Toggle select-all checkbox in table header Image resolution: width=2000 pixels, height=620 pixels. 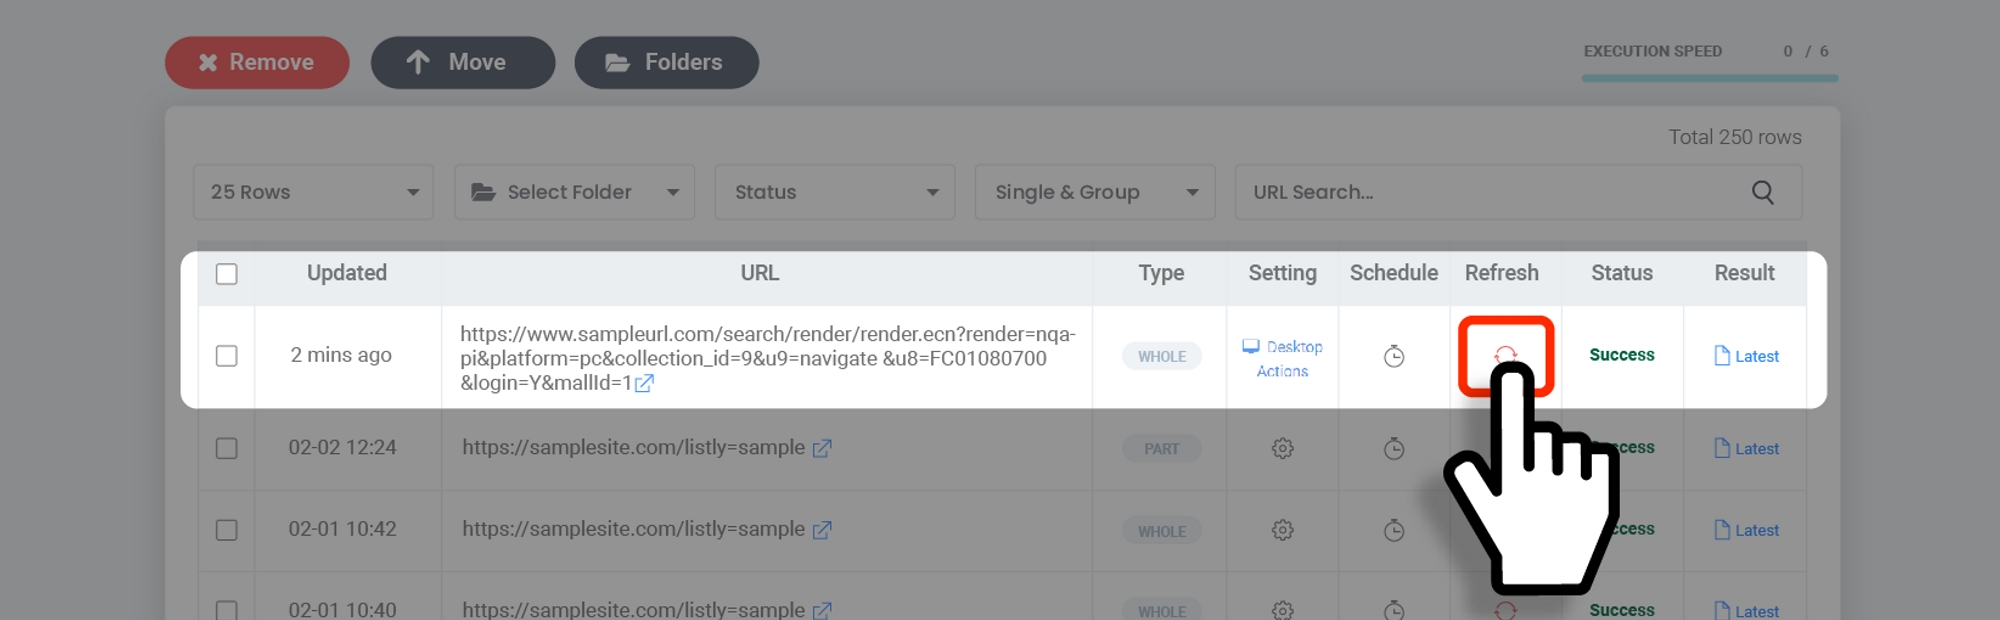[x=227, y=274]
